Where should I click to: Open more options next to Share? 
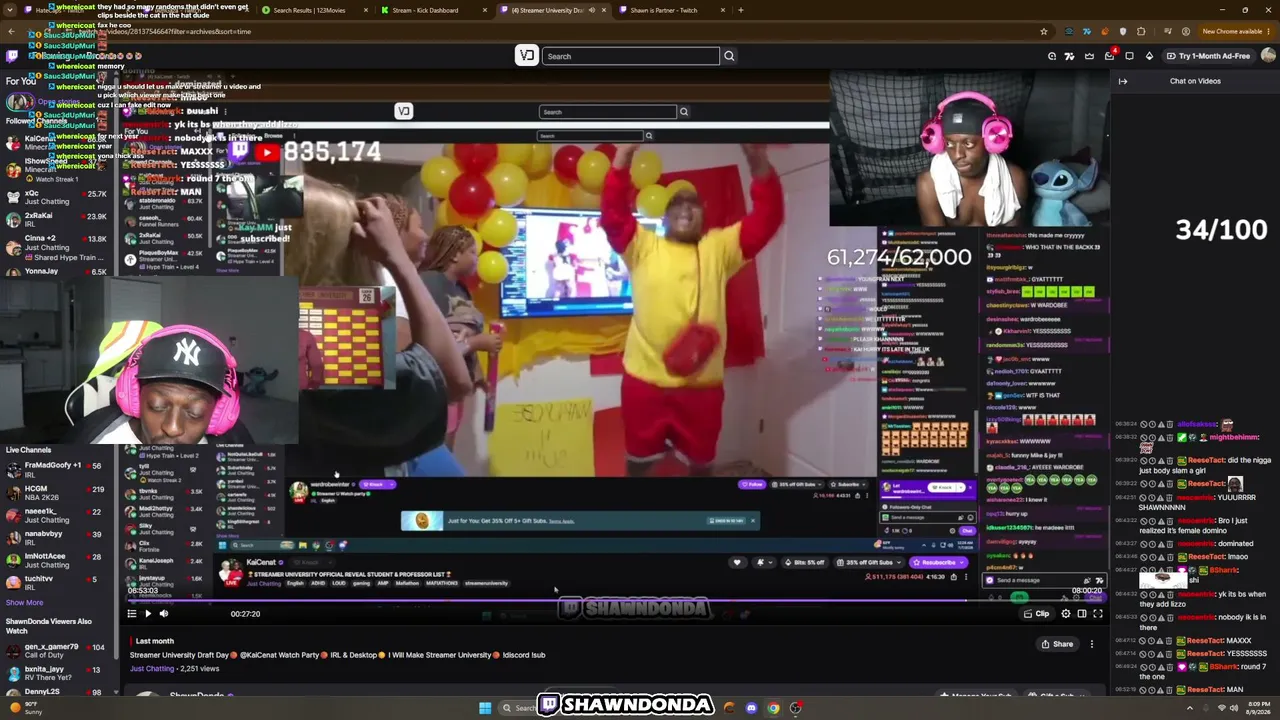point(1092,644)
